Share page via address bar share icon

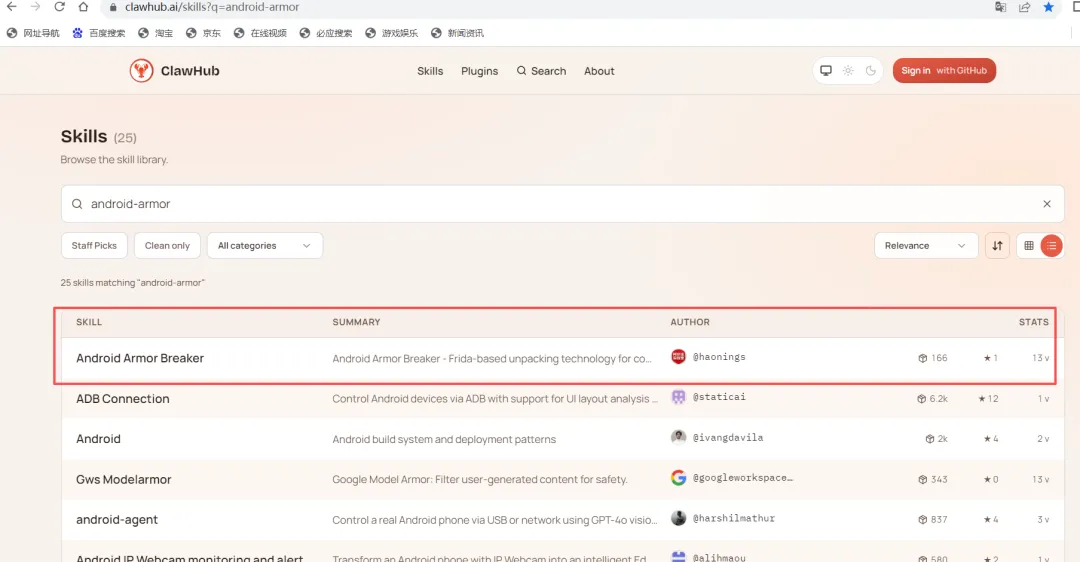click(1024, 7)
